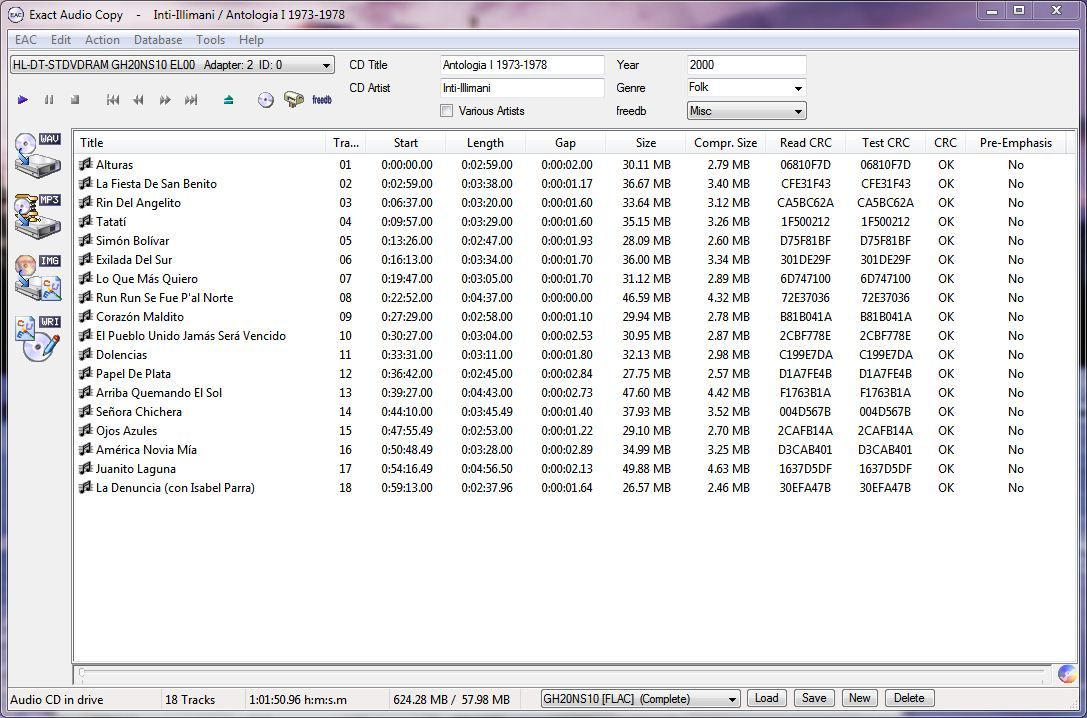Select track Rin Del Angelito
This screenshot has height=718, width=1087.
(138, 202)
